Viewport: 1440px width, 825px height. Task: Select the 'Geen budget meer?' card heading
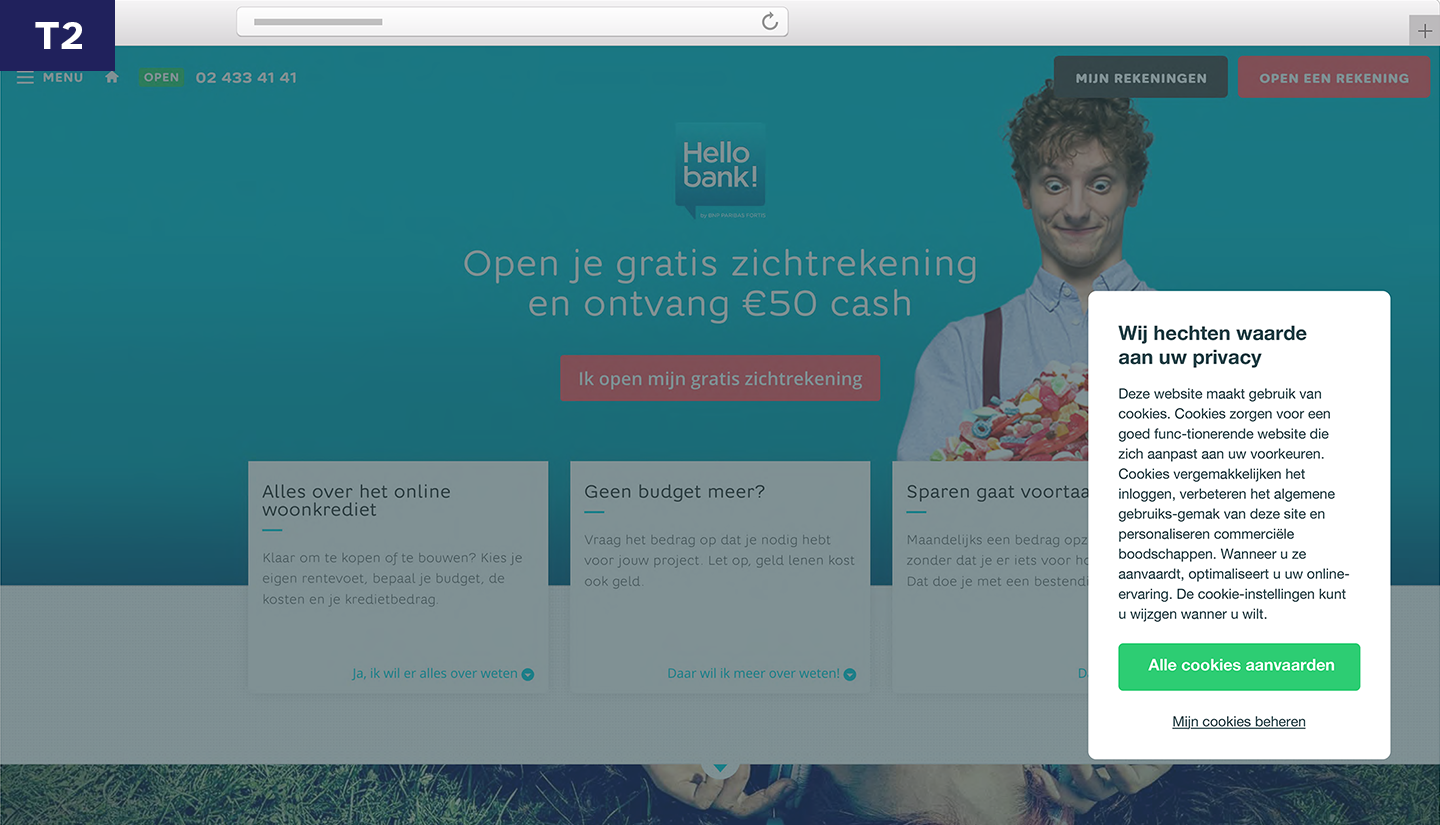pyautogui.click(x=675, y=492)
